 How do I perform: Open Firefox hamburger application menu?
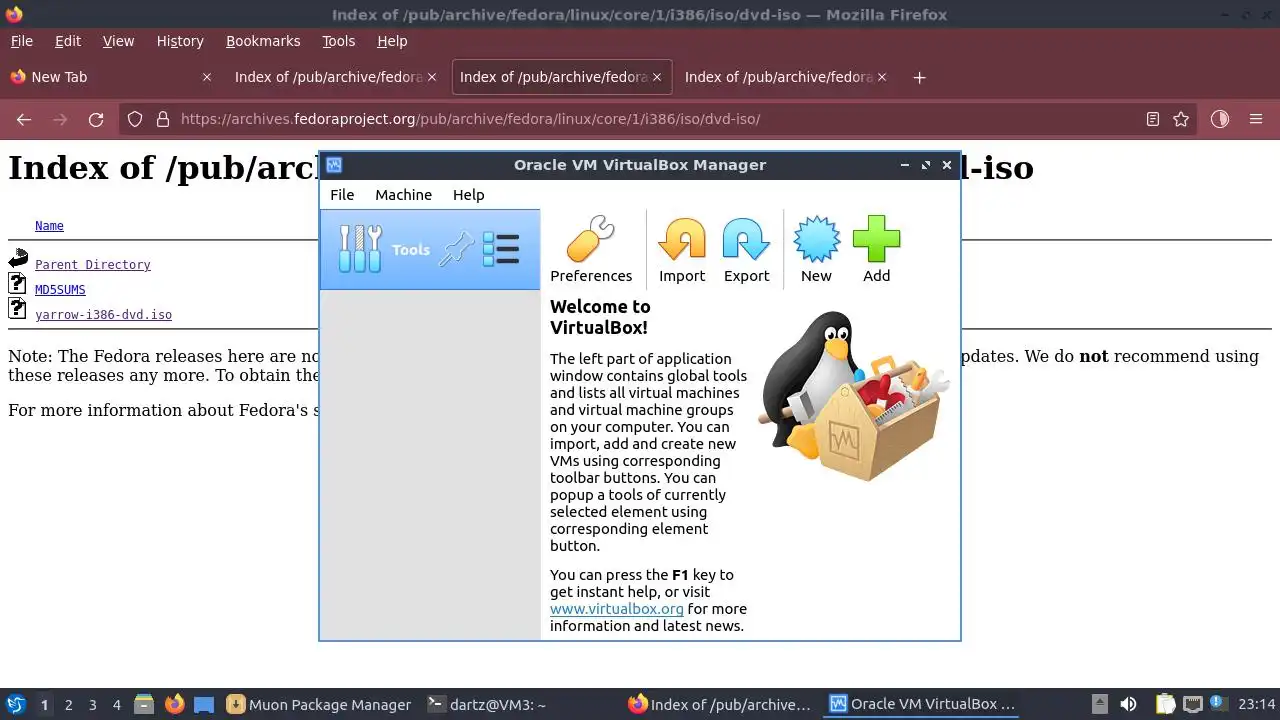point(1256,119)
